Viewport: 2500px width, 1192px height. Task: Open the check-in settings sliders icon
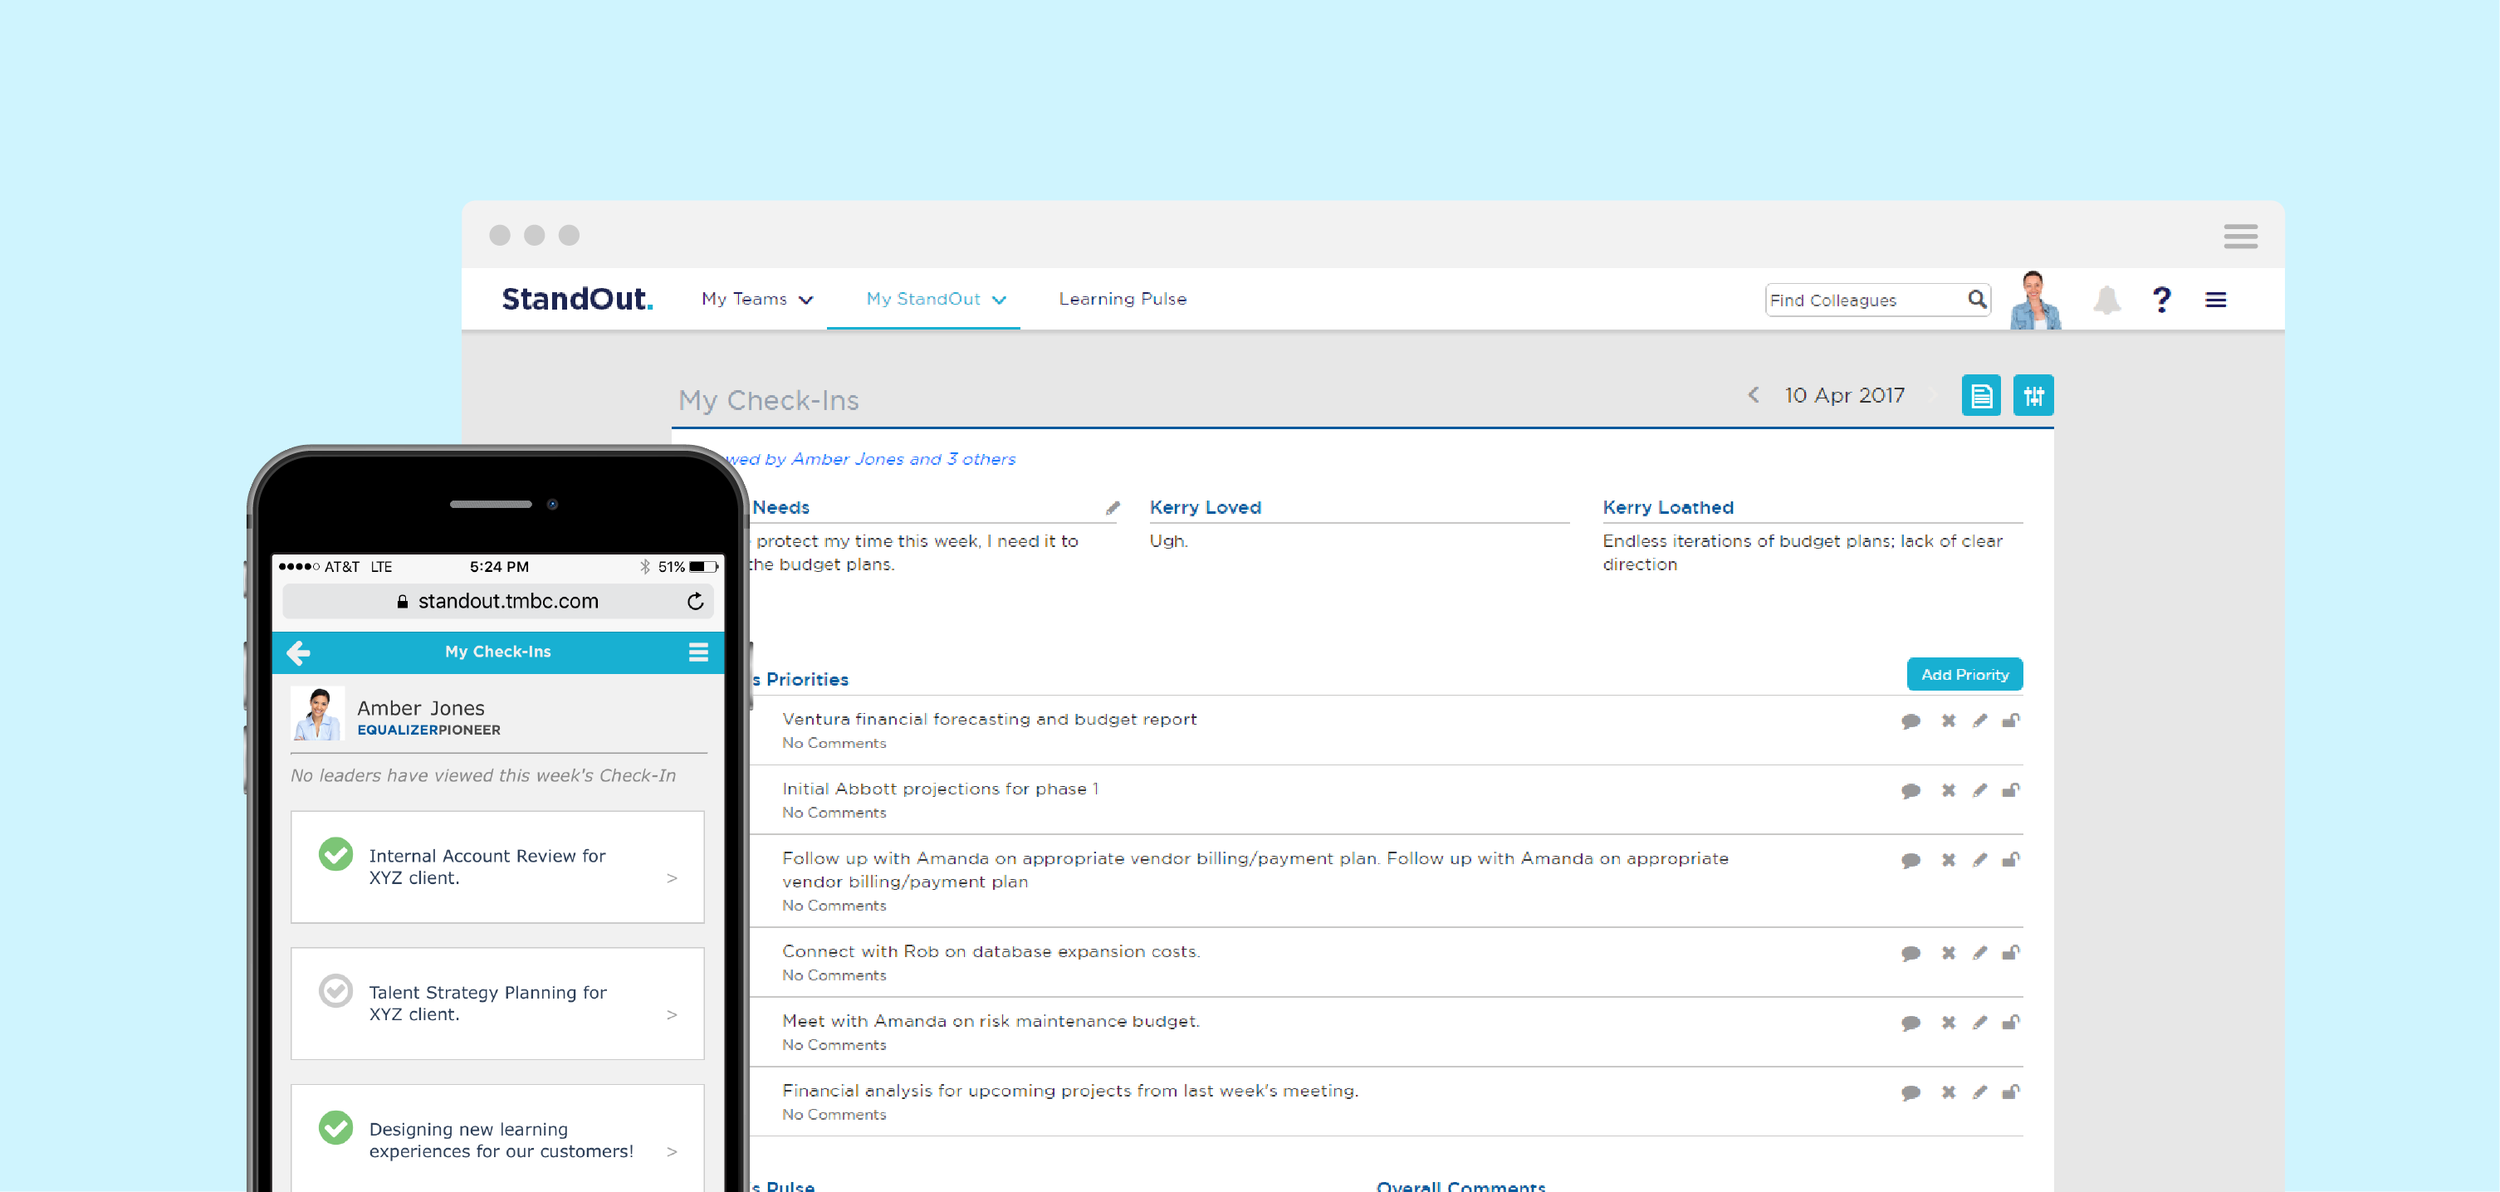2033,396
